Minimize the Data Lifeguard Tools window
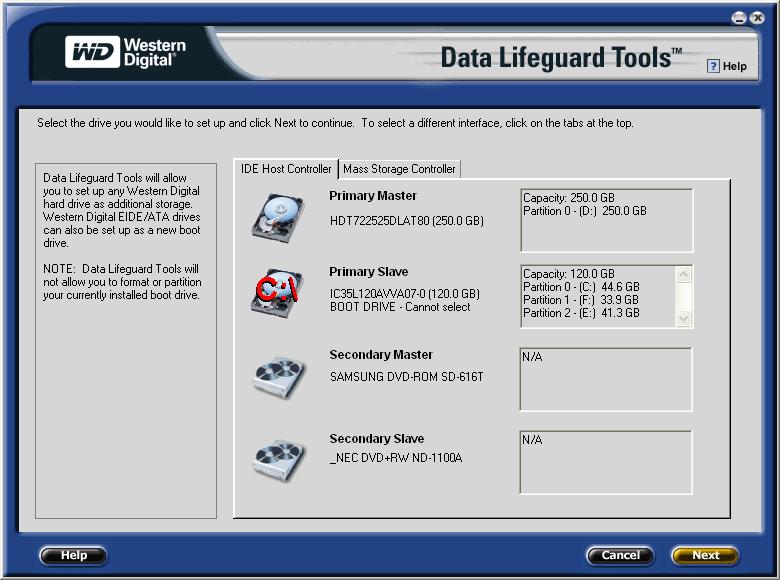Screen dimensions: 780x580 (739, 18)
